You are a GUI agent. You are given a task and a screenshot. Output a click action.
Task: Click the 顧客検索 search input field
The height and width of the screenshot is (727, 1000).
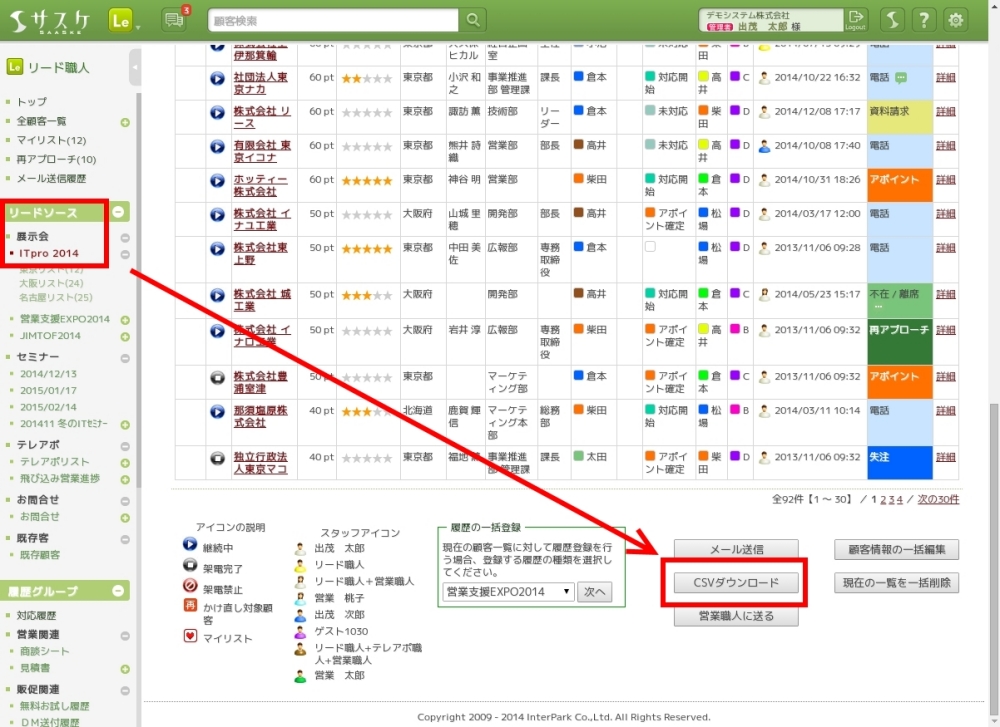pos(333,20)
